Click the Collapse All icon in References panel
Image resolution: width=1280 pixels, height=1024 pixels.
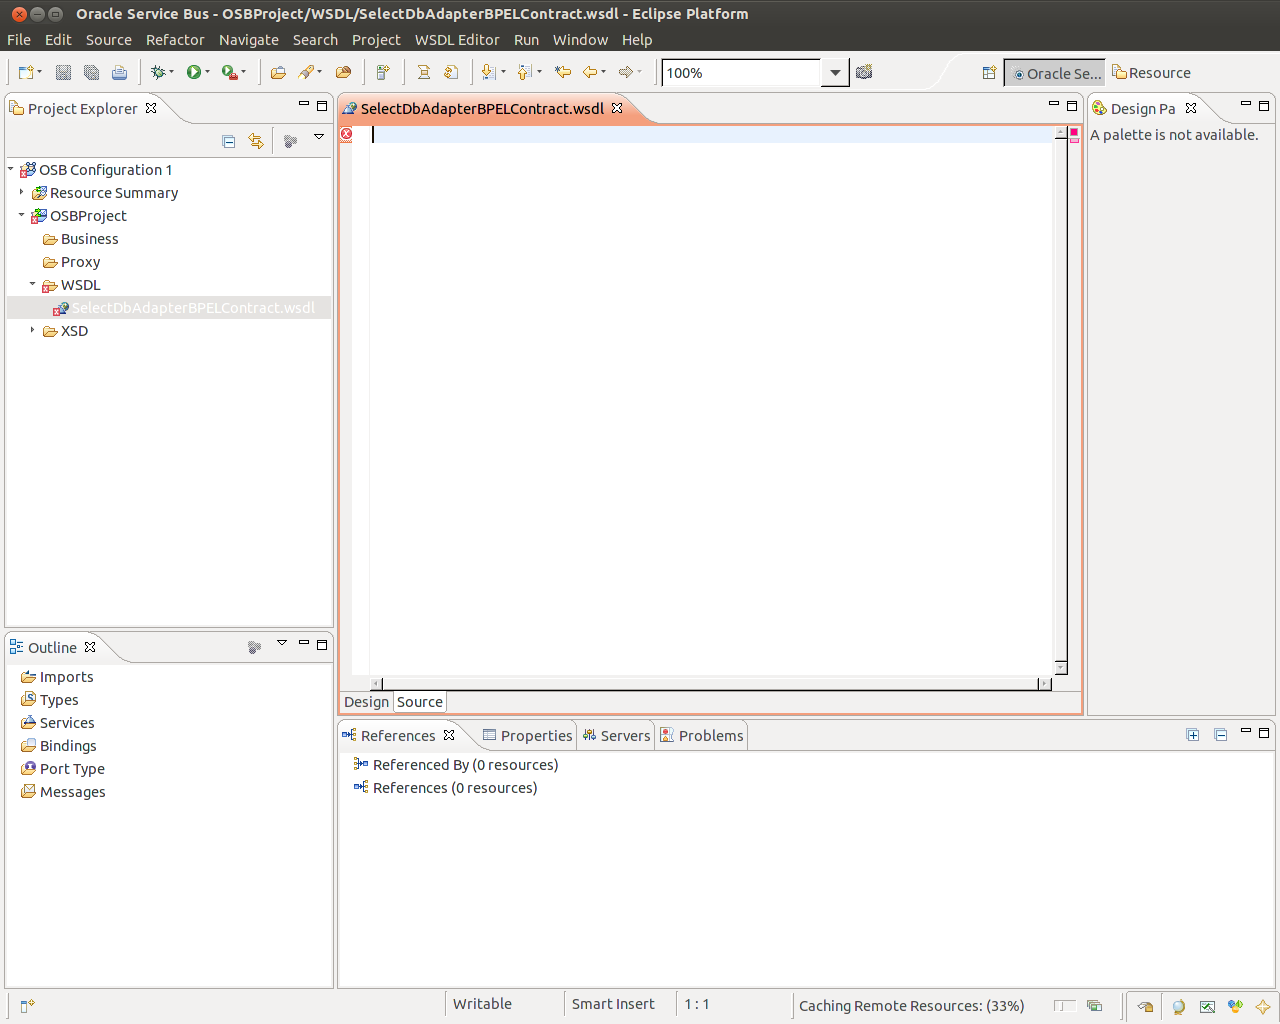[x=1221, y=735]
